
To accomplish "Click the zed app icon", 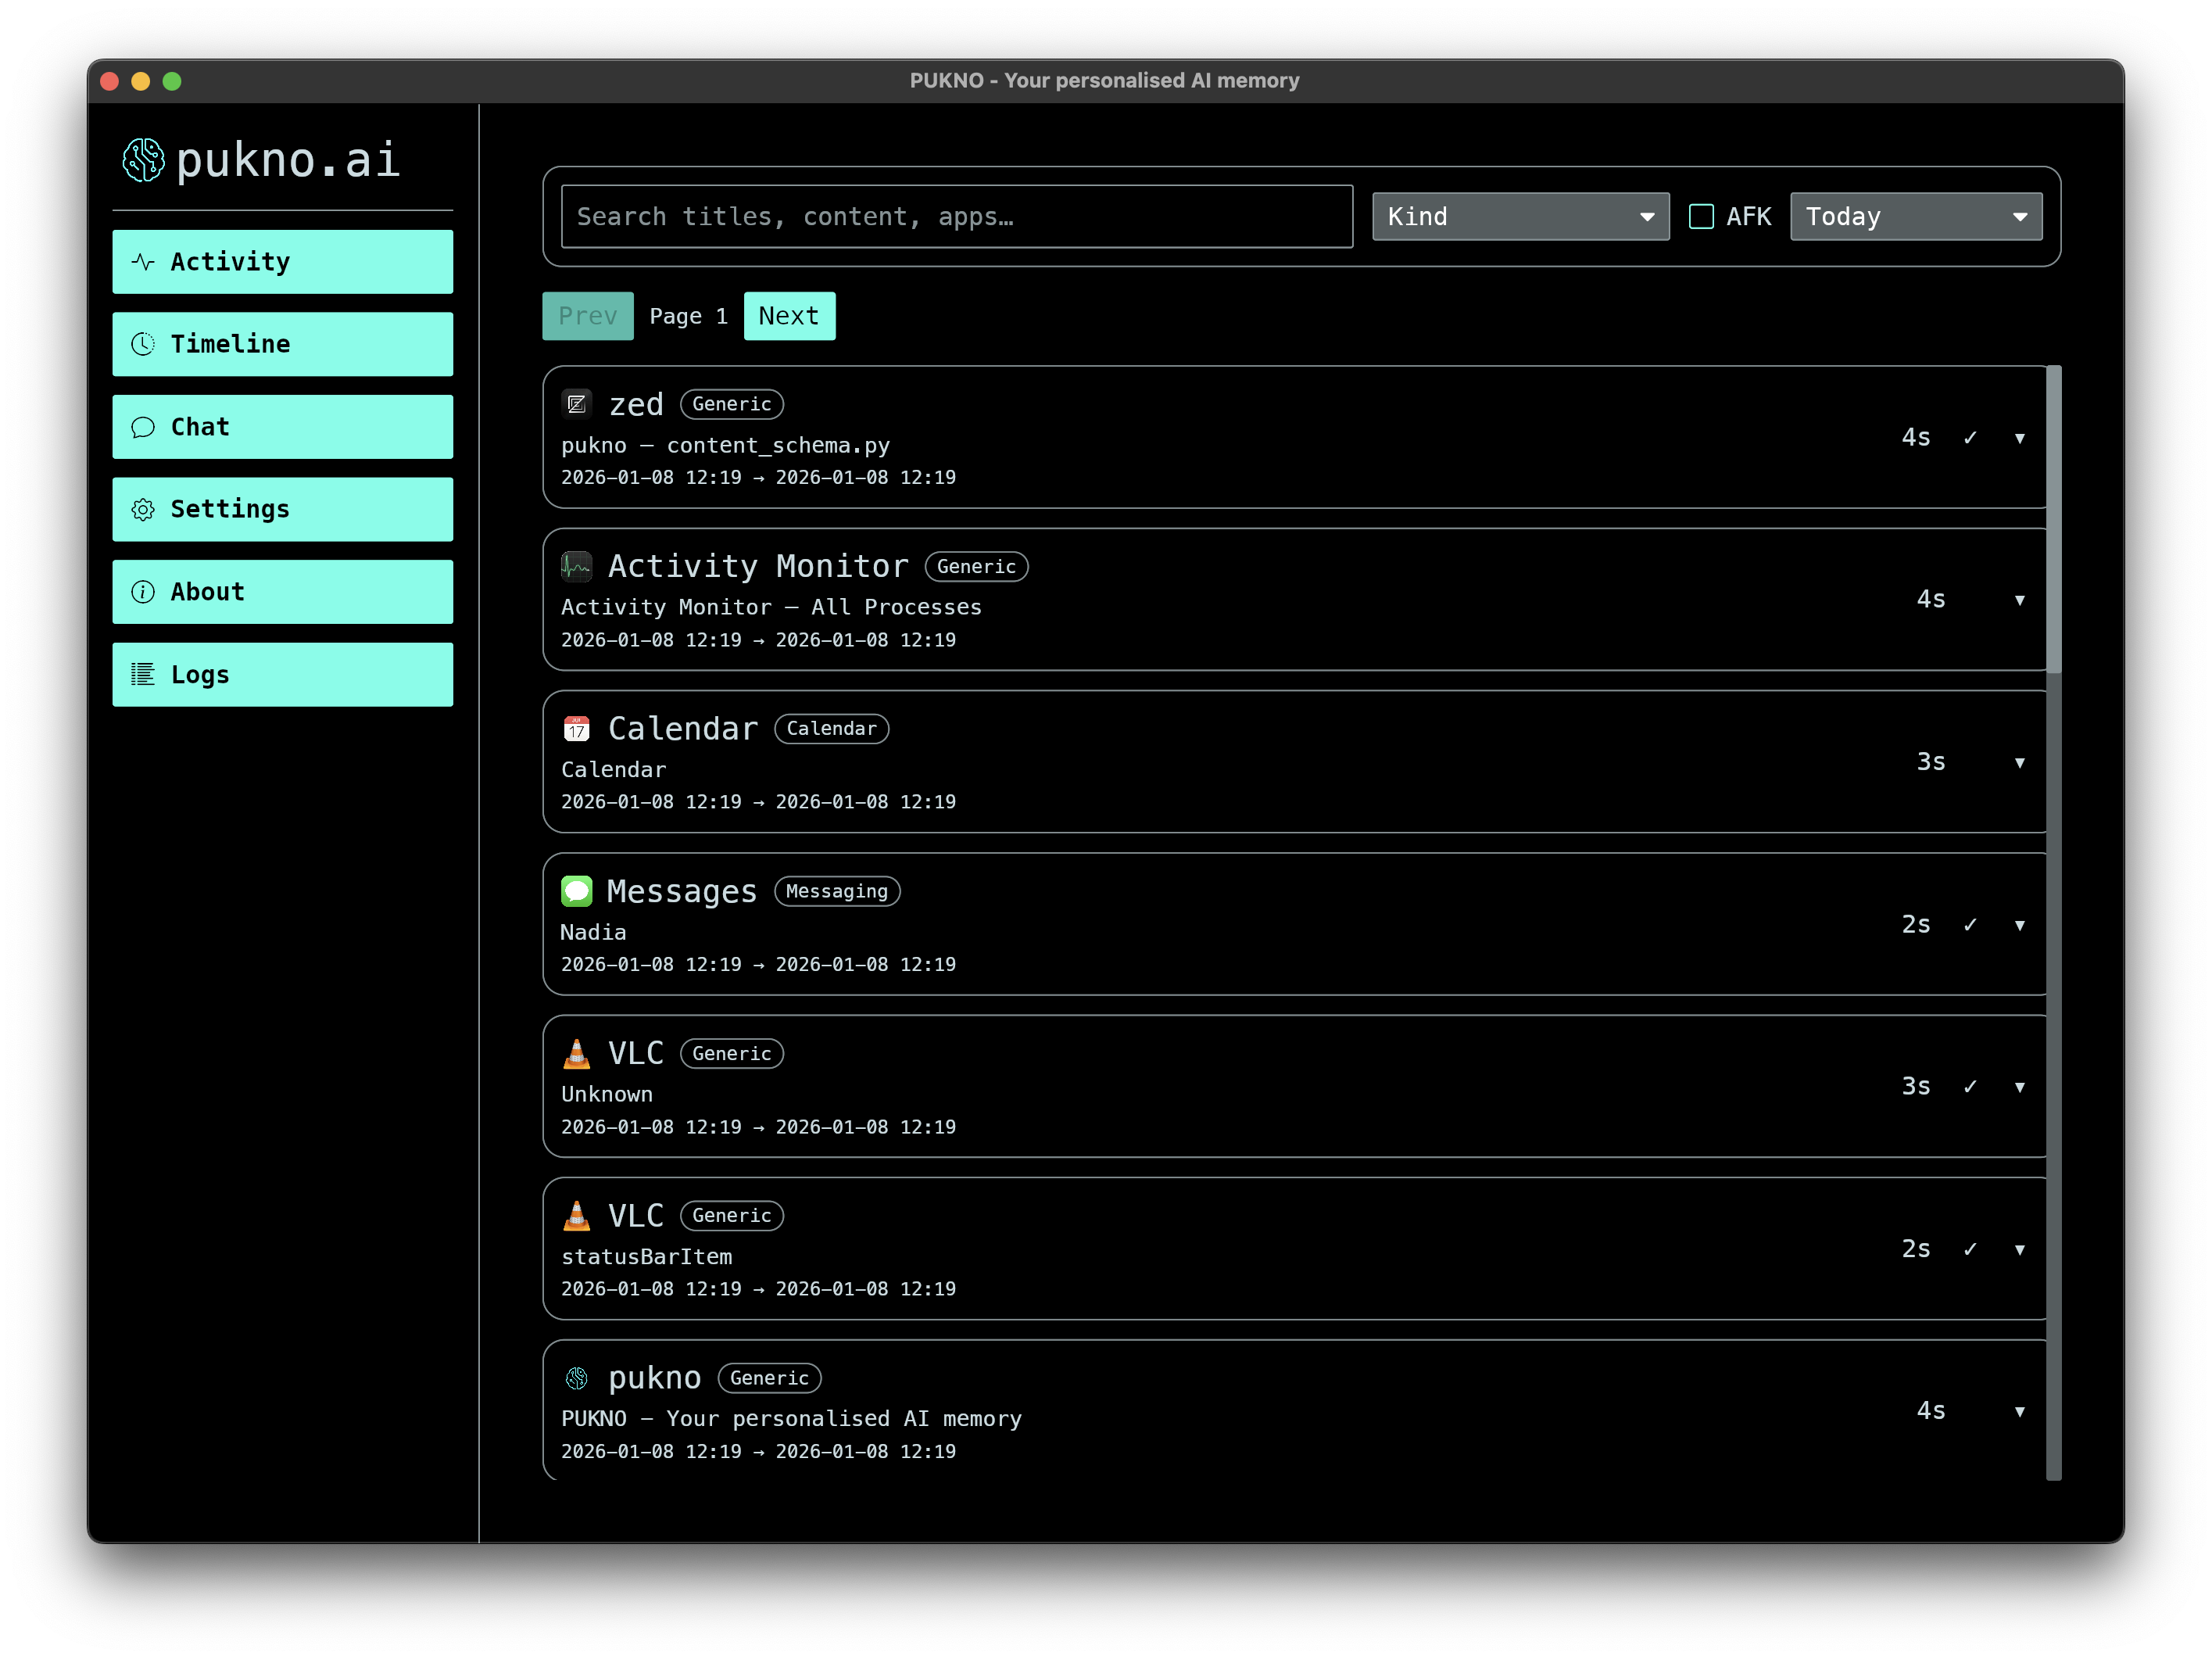I will [x=576, y=404].
